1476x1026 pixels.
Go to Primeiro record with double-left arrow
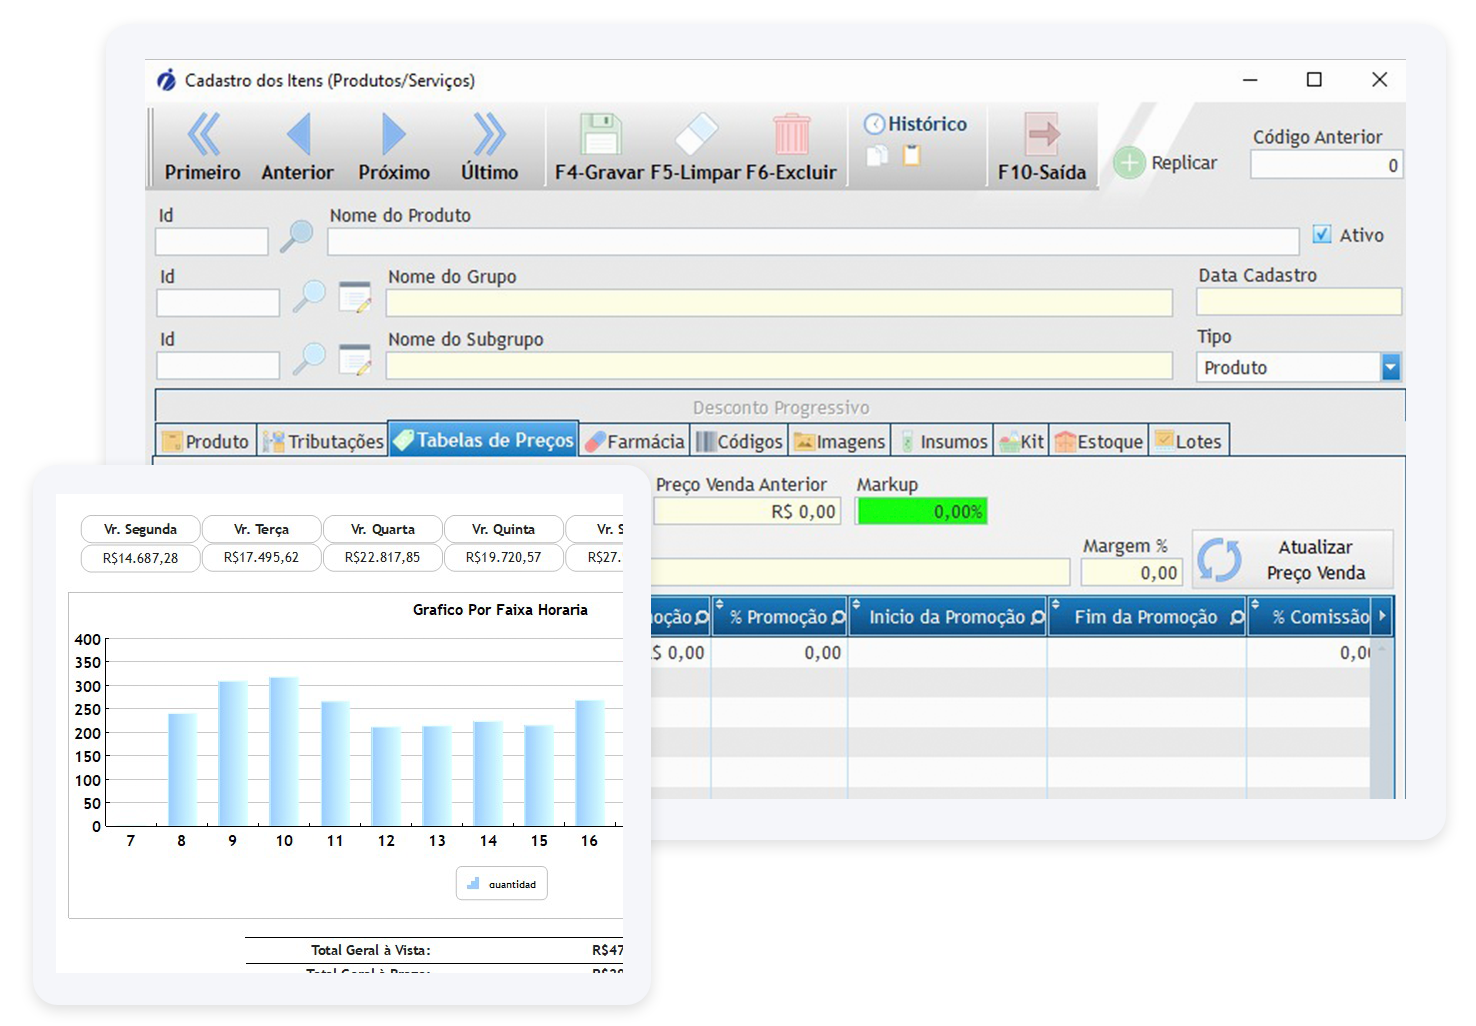[203, 135]
